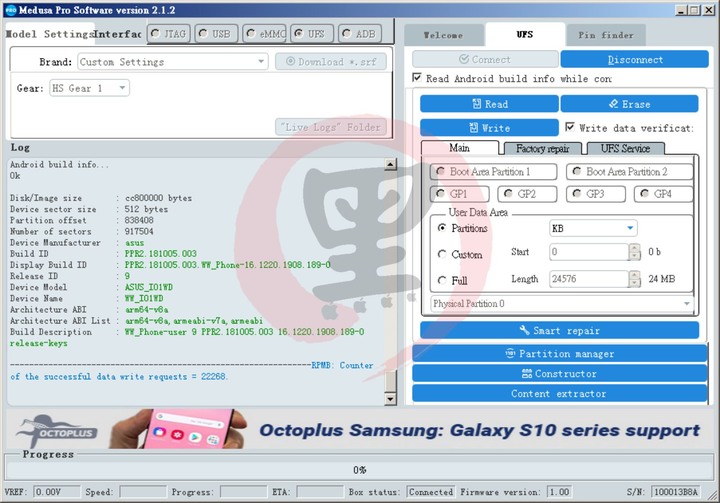Click the phone thumbnail in the banner
The image size is (720, 503).
point(178,429)
